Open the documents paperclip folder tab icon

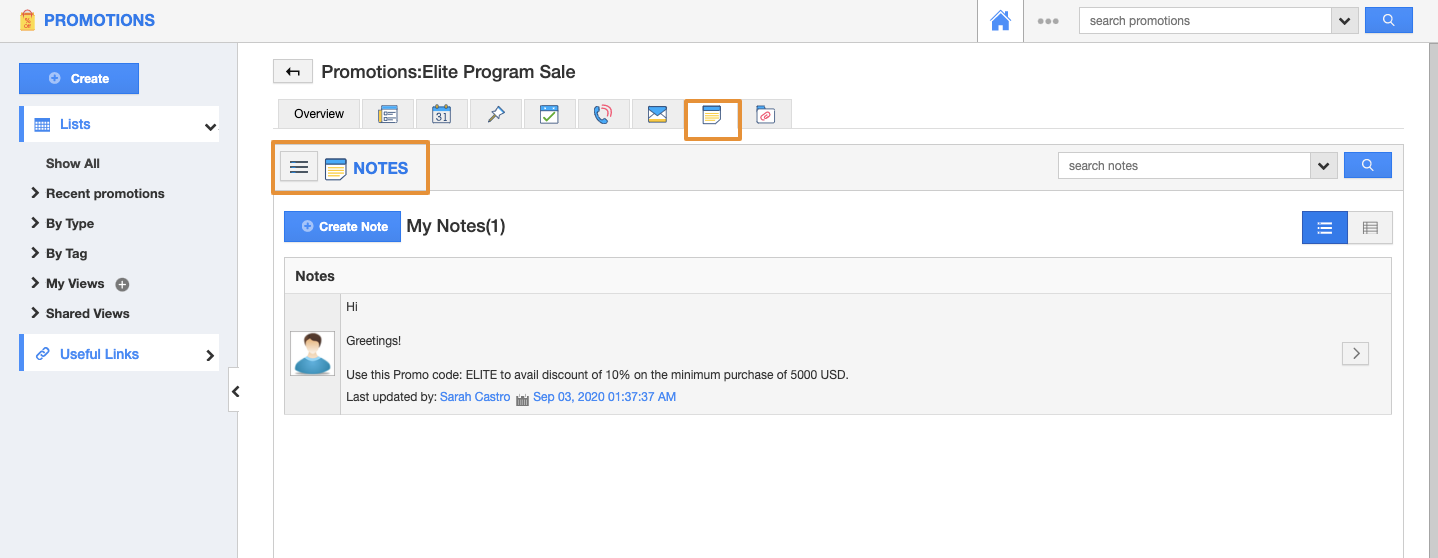[x=765, y=114]
